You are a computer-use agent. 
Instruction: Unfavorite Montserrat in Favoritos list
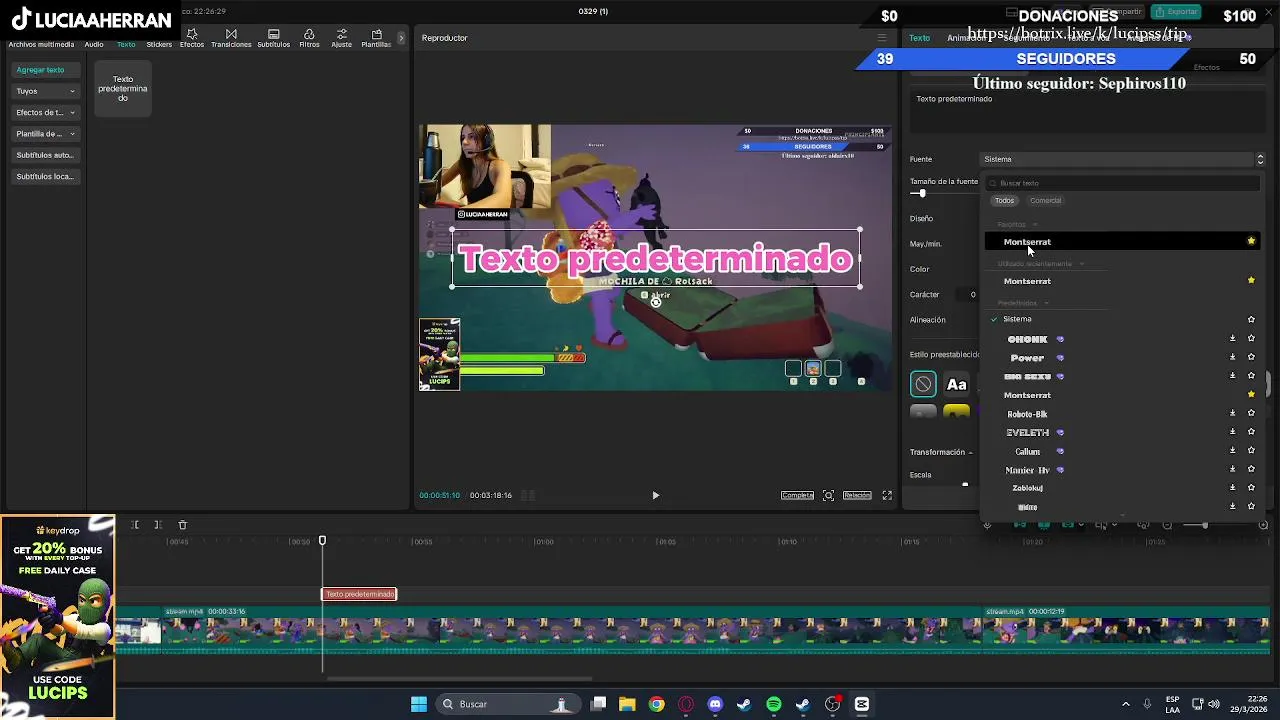click(x=1251, y=241)
